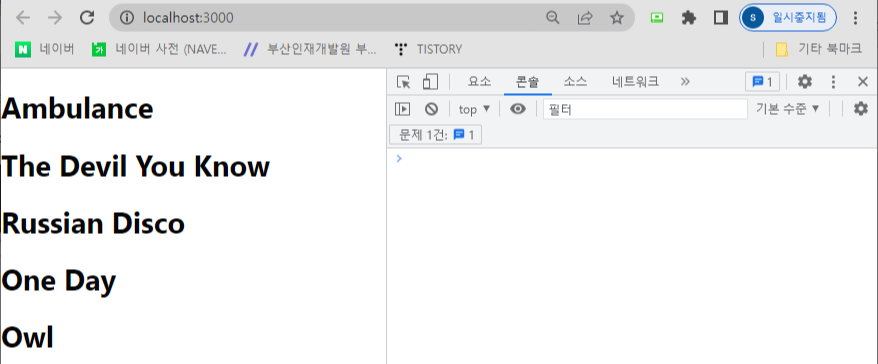Focus the 필터 input field
Screen dimensions: 878x364
(645, 109)
